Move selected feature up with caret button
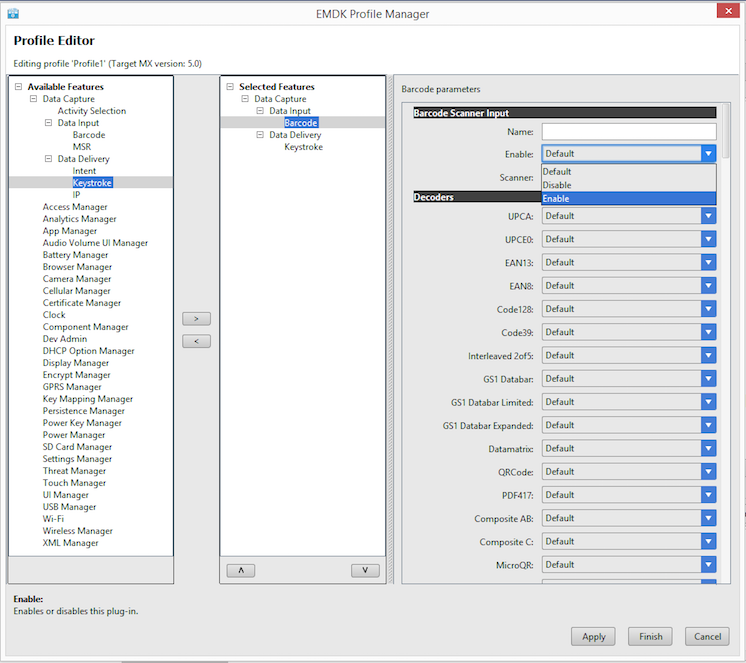Screen dimensions: 746x663 tap(241, 570)
